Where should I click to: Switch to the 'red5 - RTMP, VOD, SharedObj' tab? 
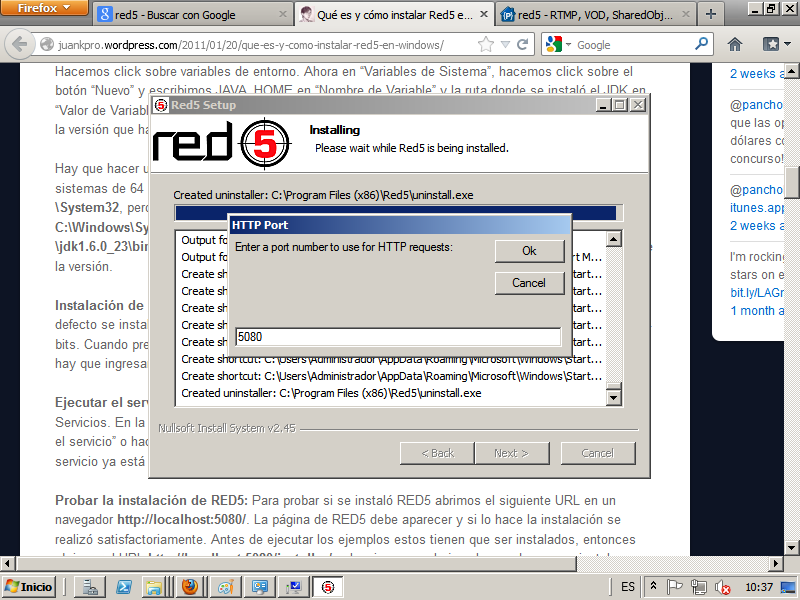595,15
